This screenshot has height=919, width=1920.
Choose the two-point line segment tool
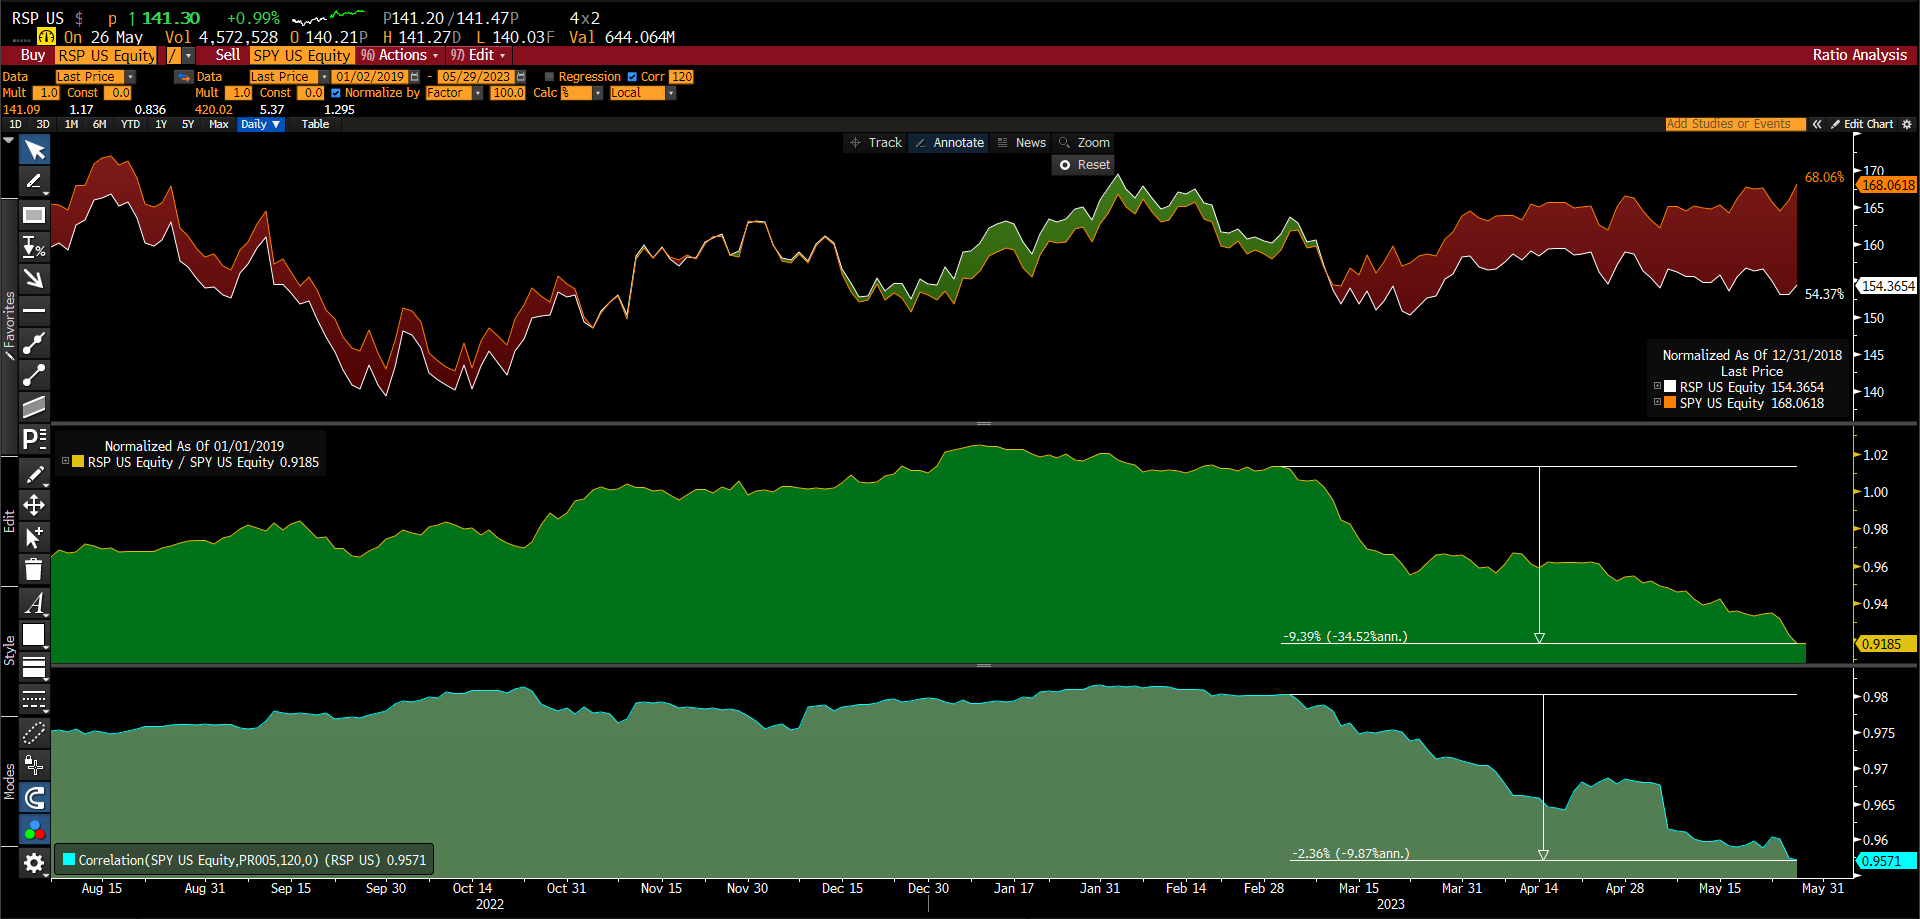pyautogui.click(x=34, y=375)
